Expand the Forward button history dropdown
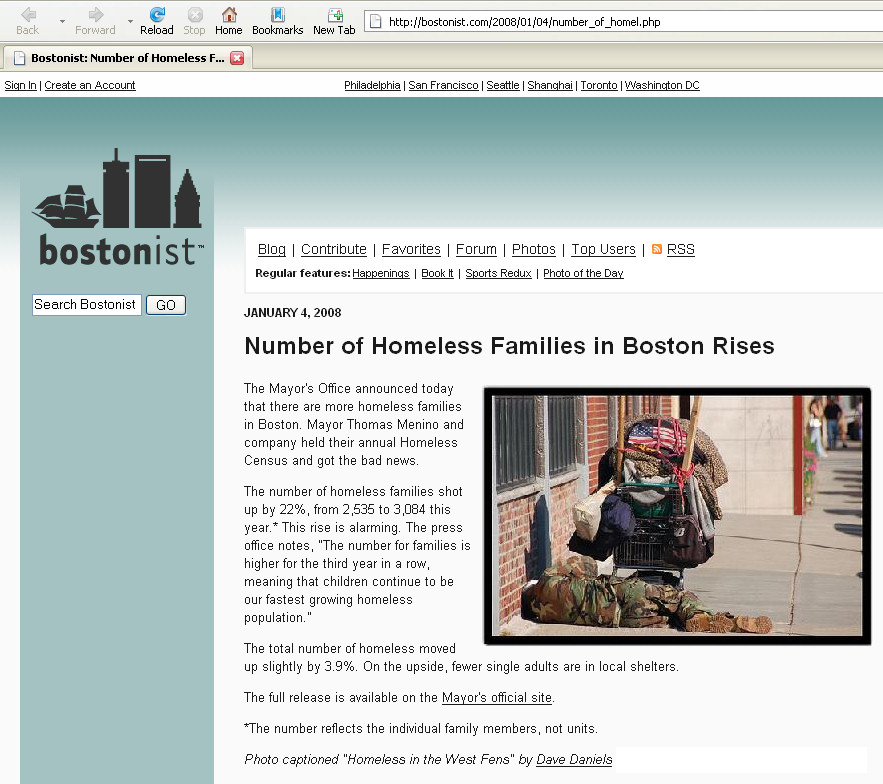Image resolution: width=883 pixels, height=784 pixels. click(130, 21)
